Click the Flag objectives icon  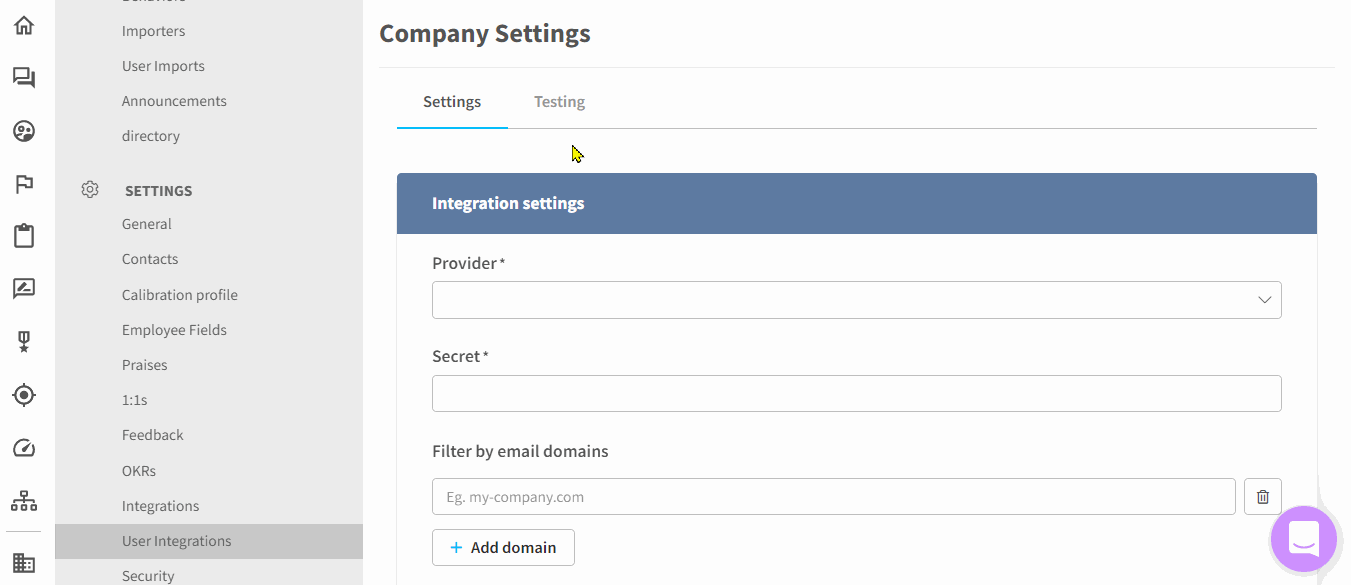23,184
